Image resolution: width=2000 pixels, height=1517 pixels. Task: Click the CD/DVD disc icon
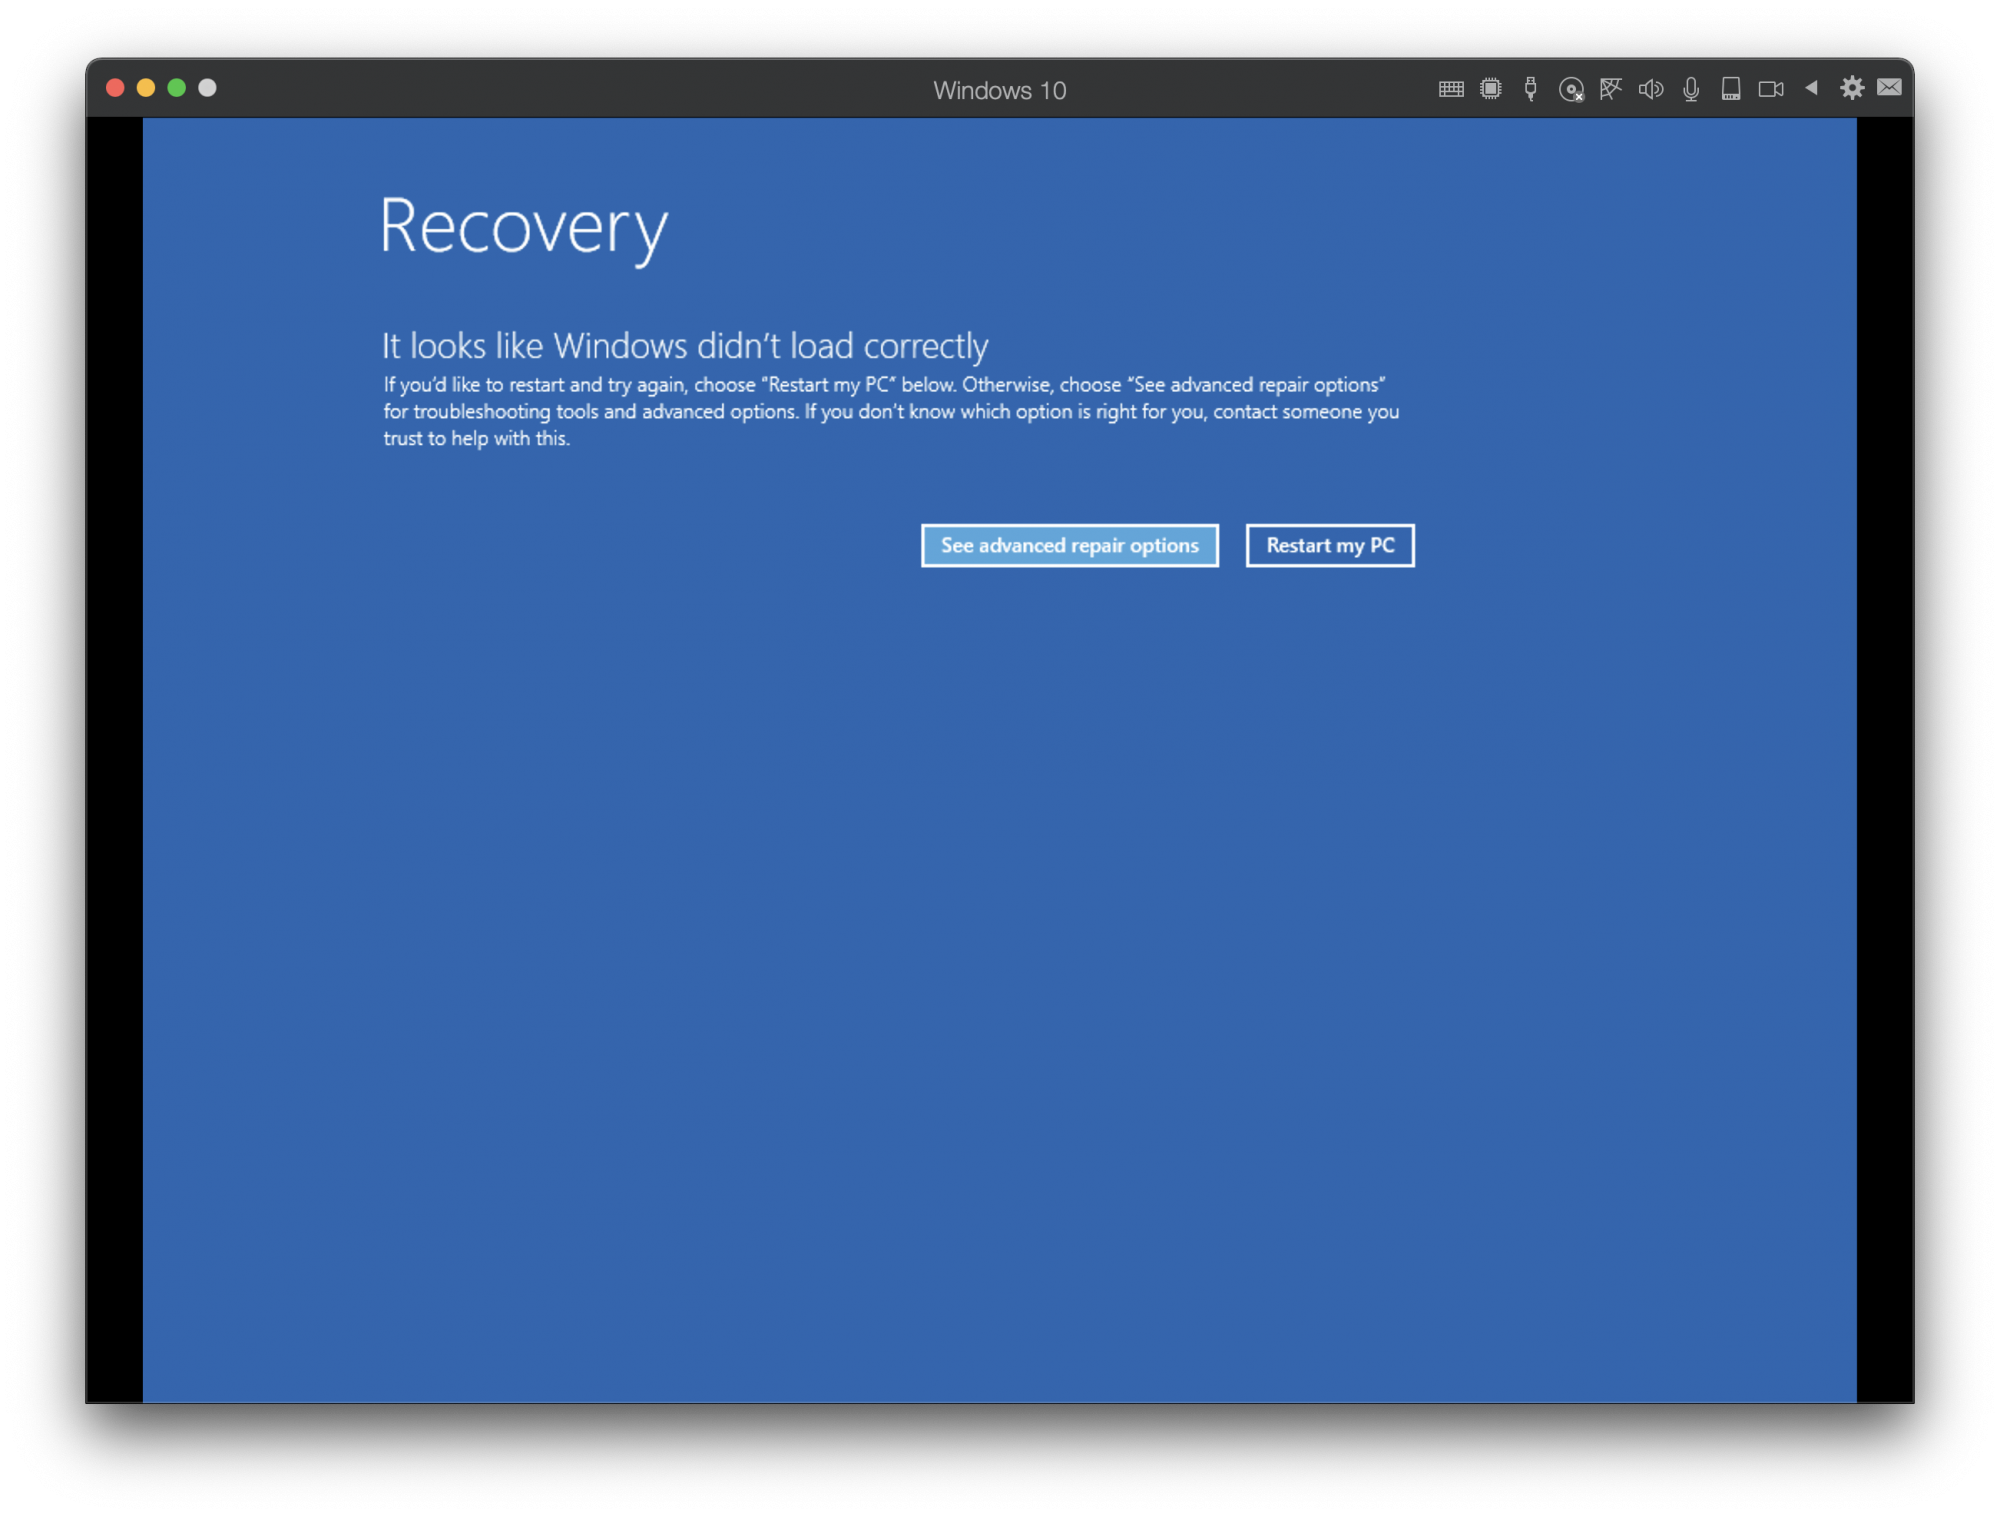pos(1571,90)
